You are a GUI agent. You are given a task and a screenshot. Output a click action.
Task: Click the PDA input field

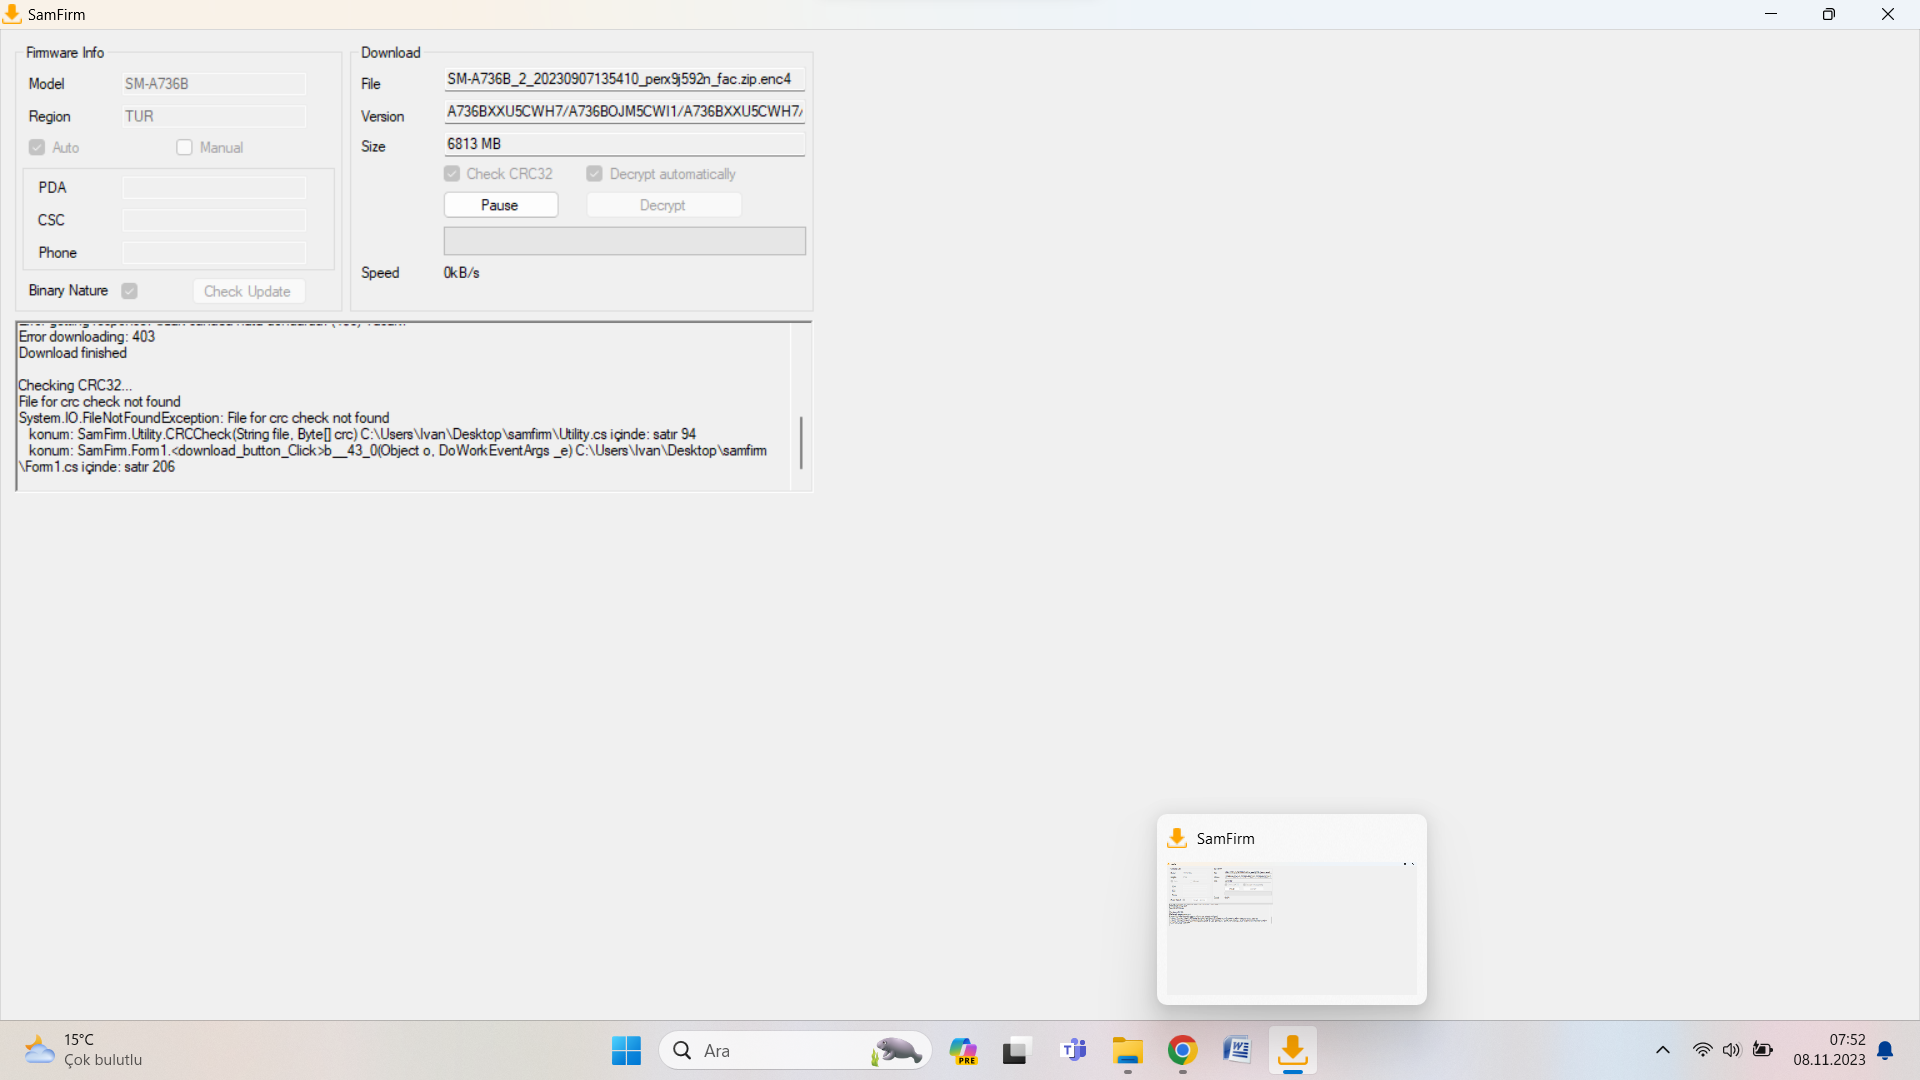(x=214, y=188)
